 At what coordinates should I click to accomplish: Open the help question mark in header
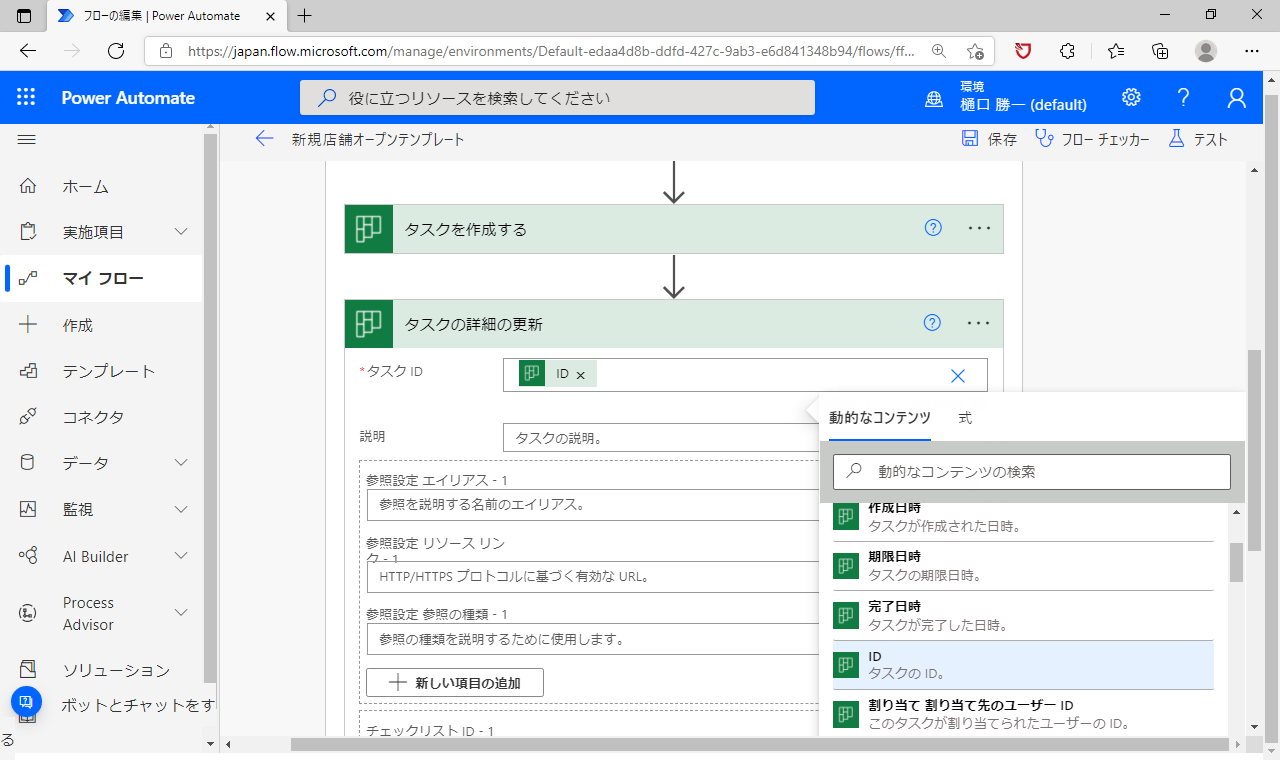point(1184,97)
